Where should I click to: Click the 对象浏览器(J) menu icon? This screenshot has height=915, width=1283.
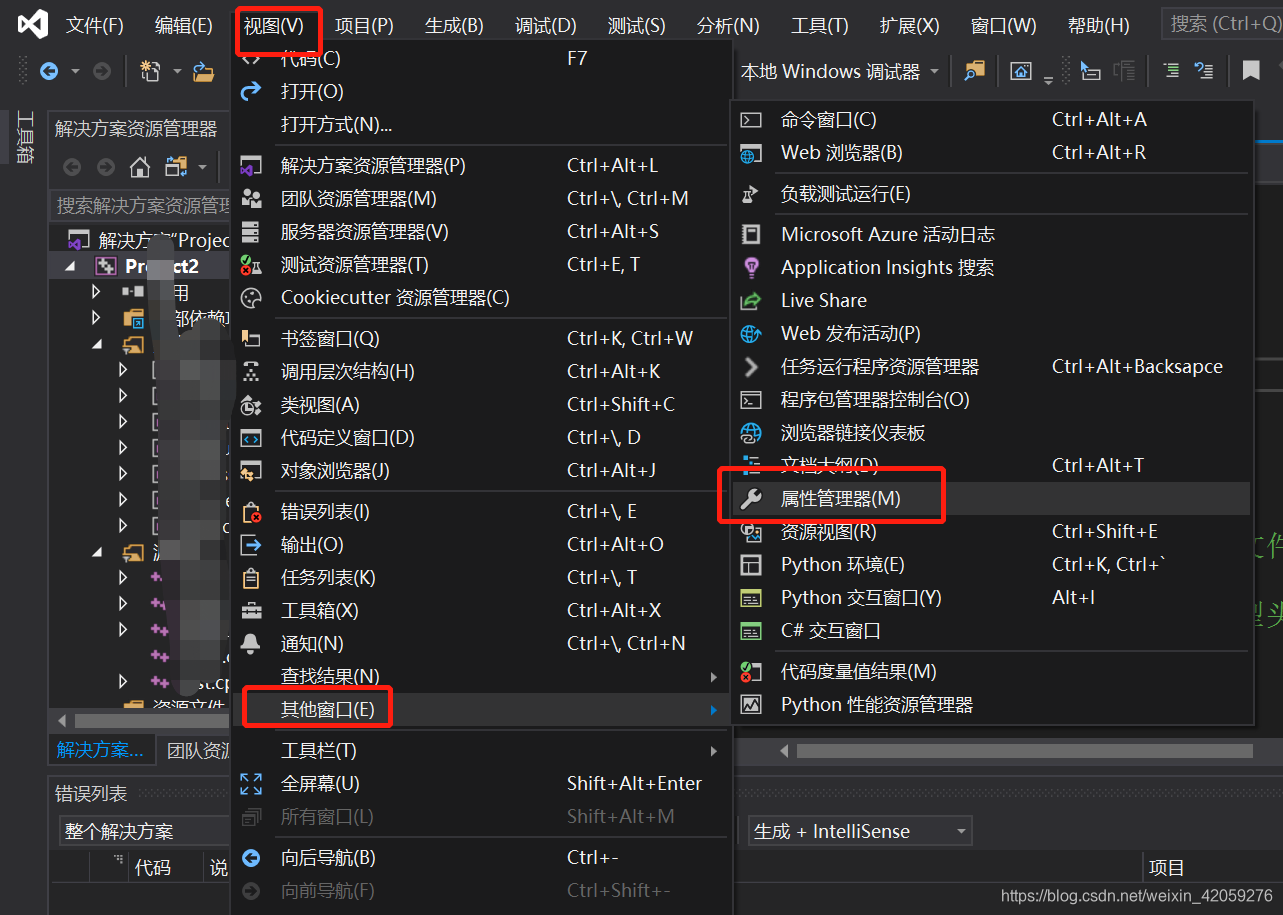[251, 471]
